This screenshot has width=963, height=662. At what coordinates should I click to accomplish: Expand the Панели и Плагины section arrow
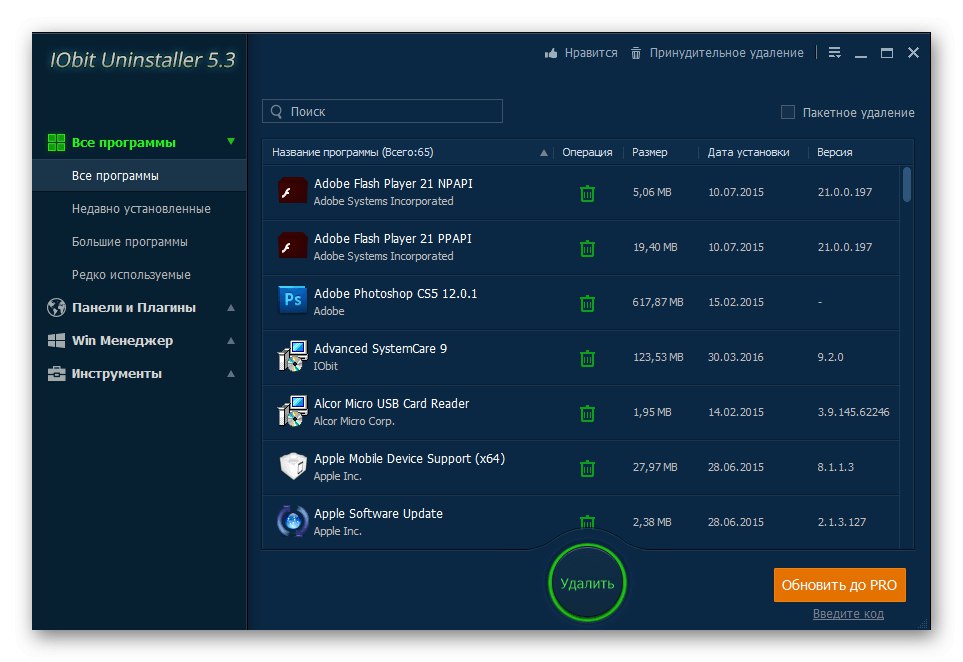[231, 308]
